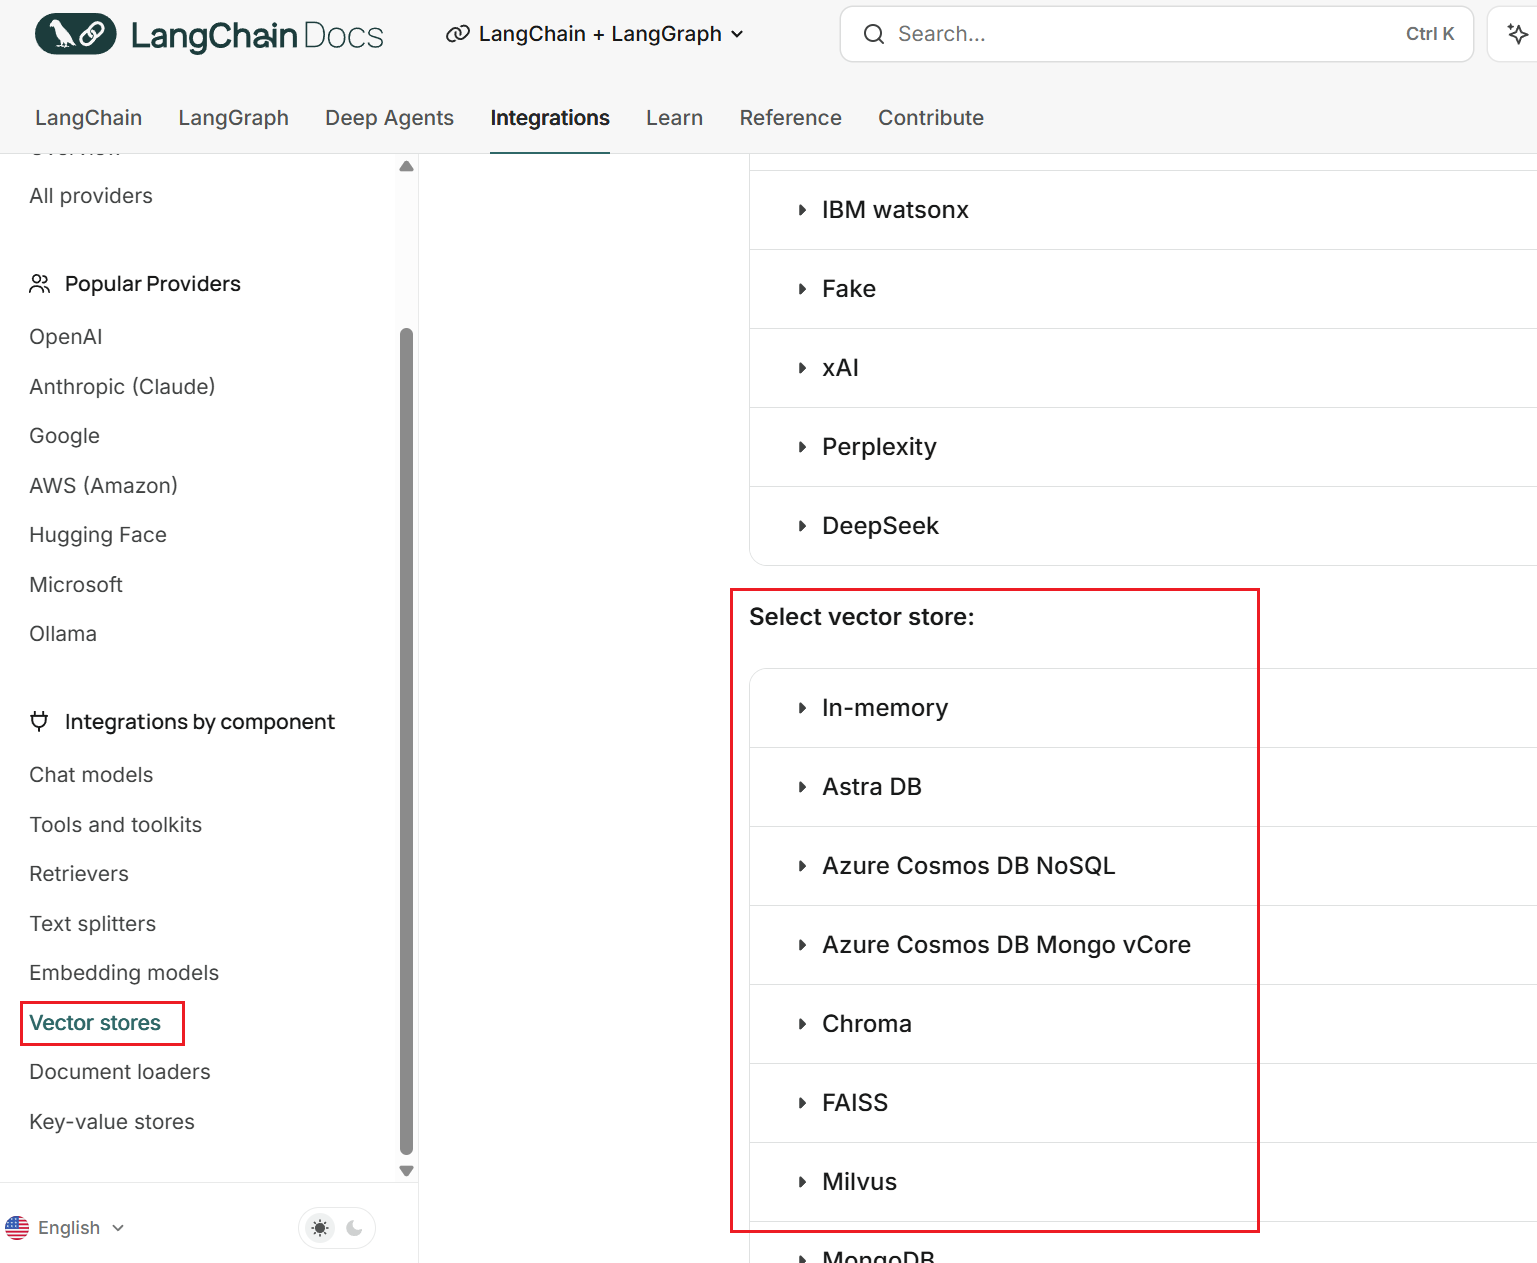Expand the Fake model section
Viewport: 1537px width, 1263px height.
click(x=1143, y=289)
